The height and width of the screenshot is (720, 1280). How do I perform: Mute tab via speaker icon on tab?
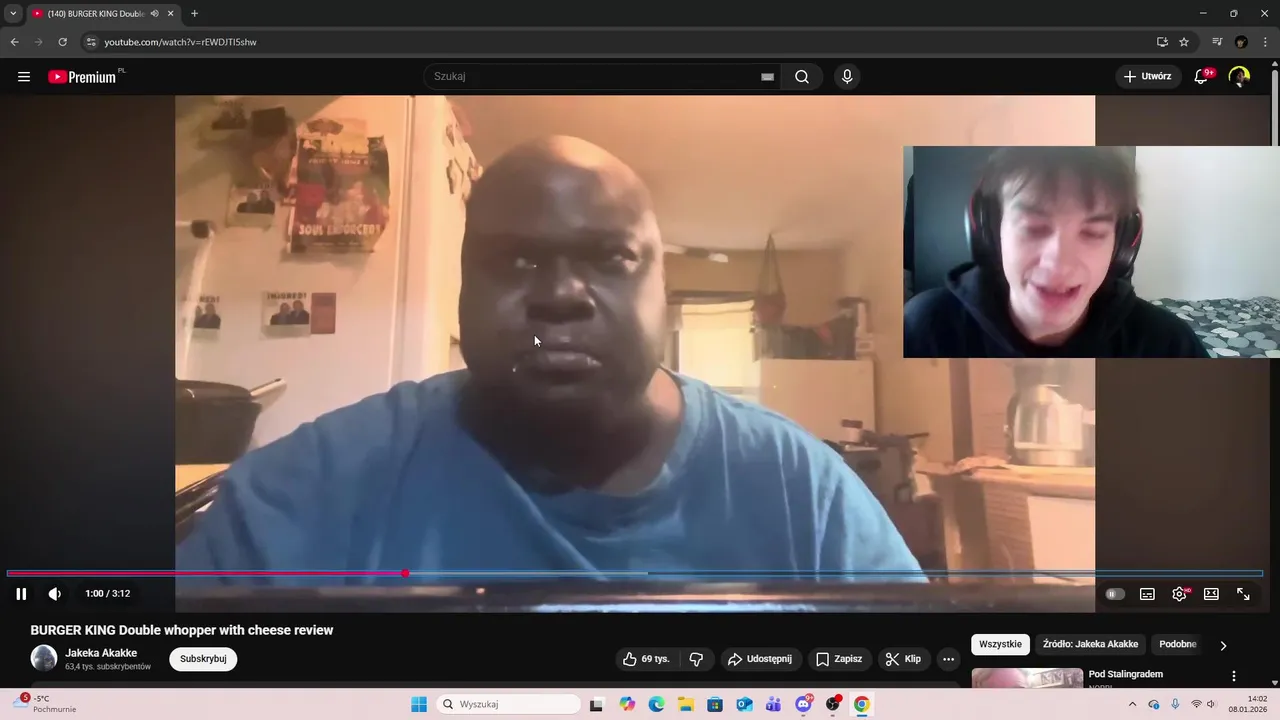click(x=154, y=13)
